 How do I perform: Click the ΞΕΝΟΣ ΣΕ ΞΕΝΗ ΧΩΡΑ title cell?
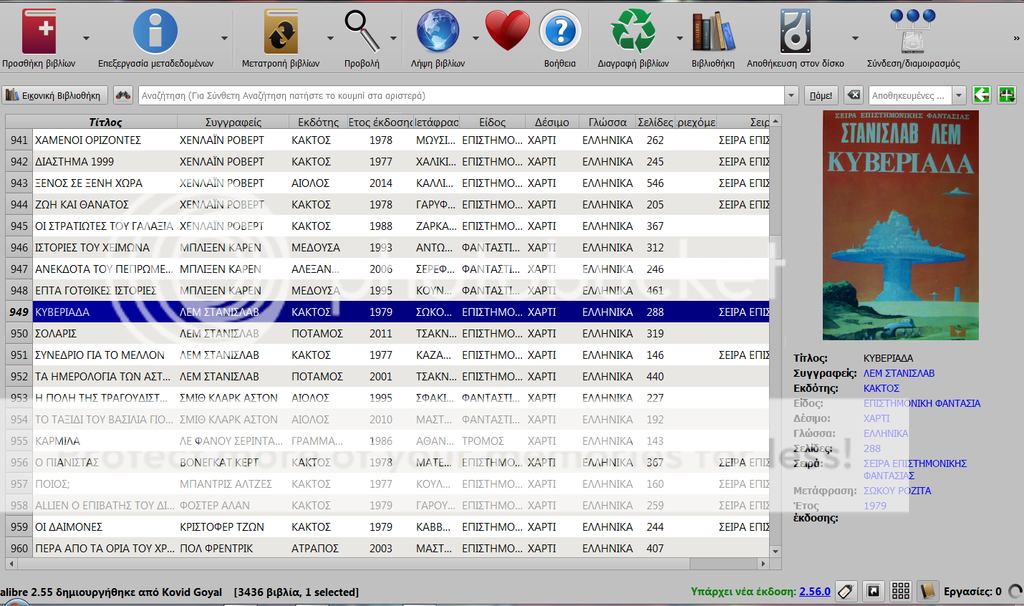point(105,183)
